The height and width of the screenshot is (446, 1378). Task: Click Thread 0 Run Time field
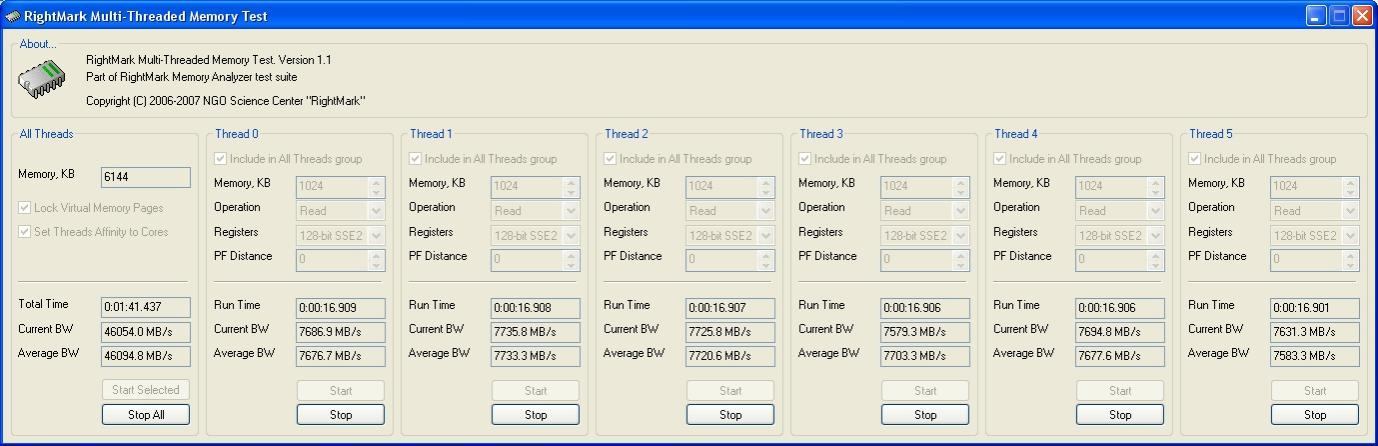pyautogui.click(x=341, y=308)
